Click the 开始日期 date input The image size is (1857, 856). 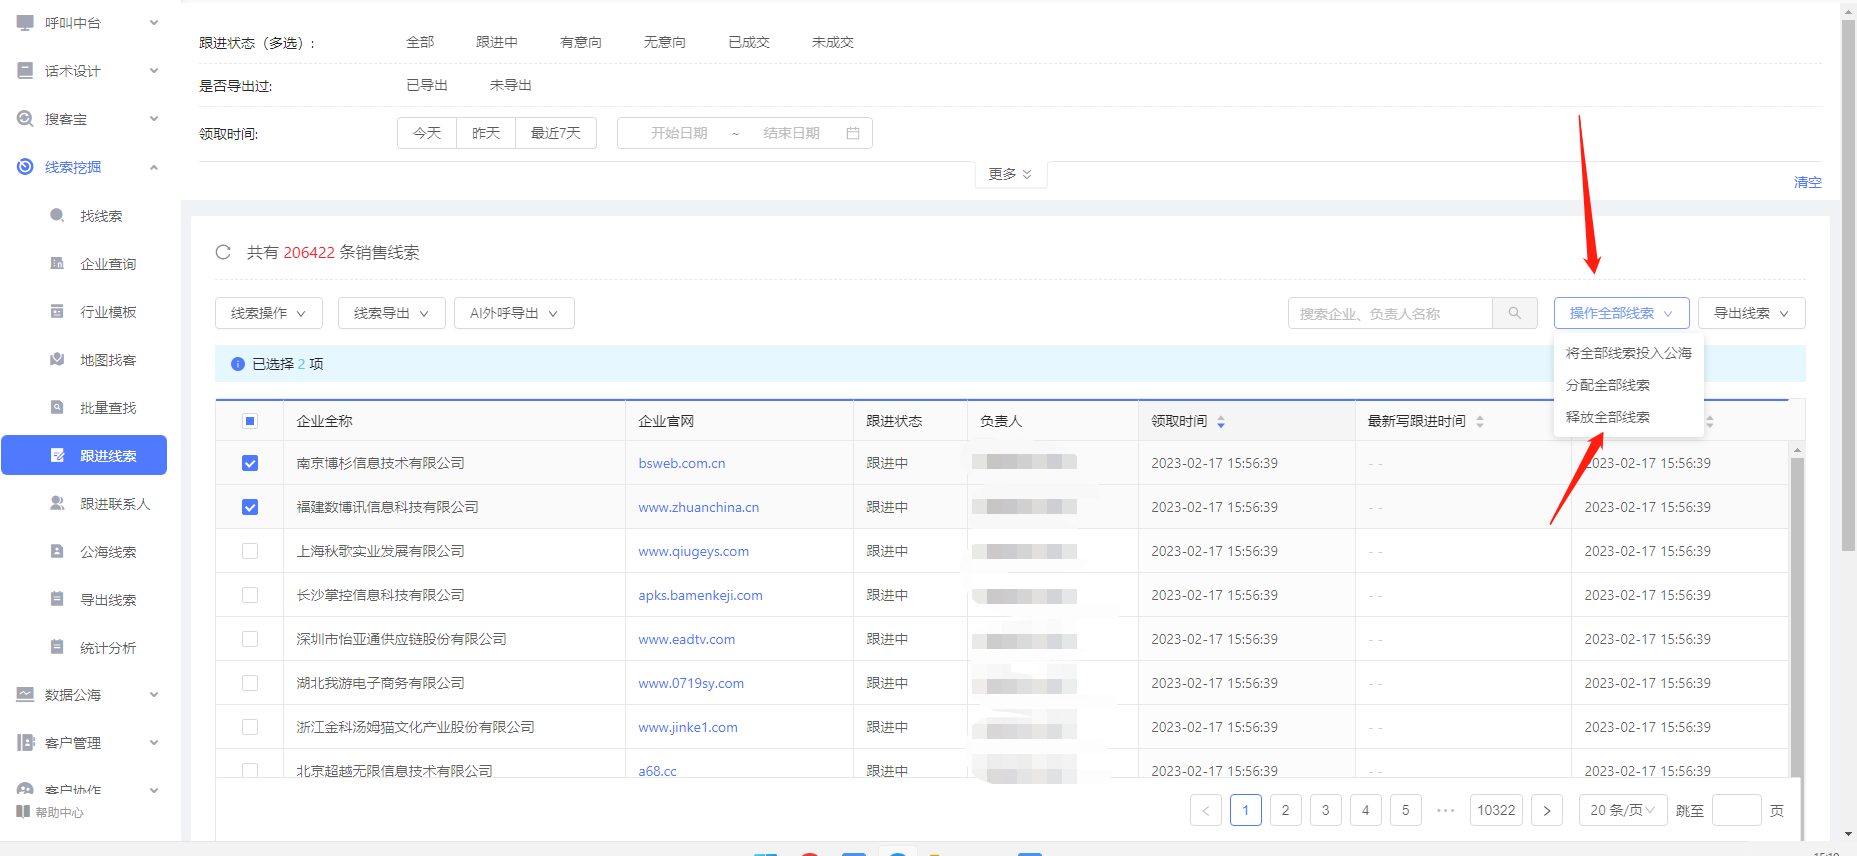[x=679, y=133]
